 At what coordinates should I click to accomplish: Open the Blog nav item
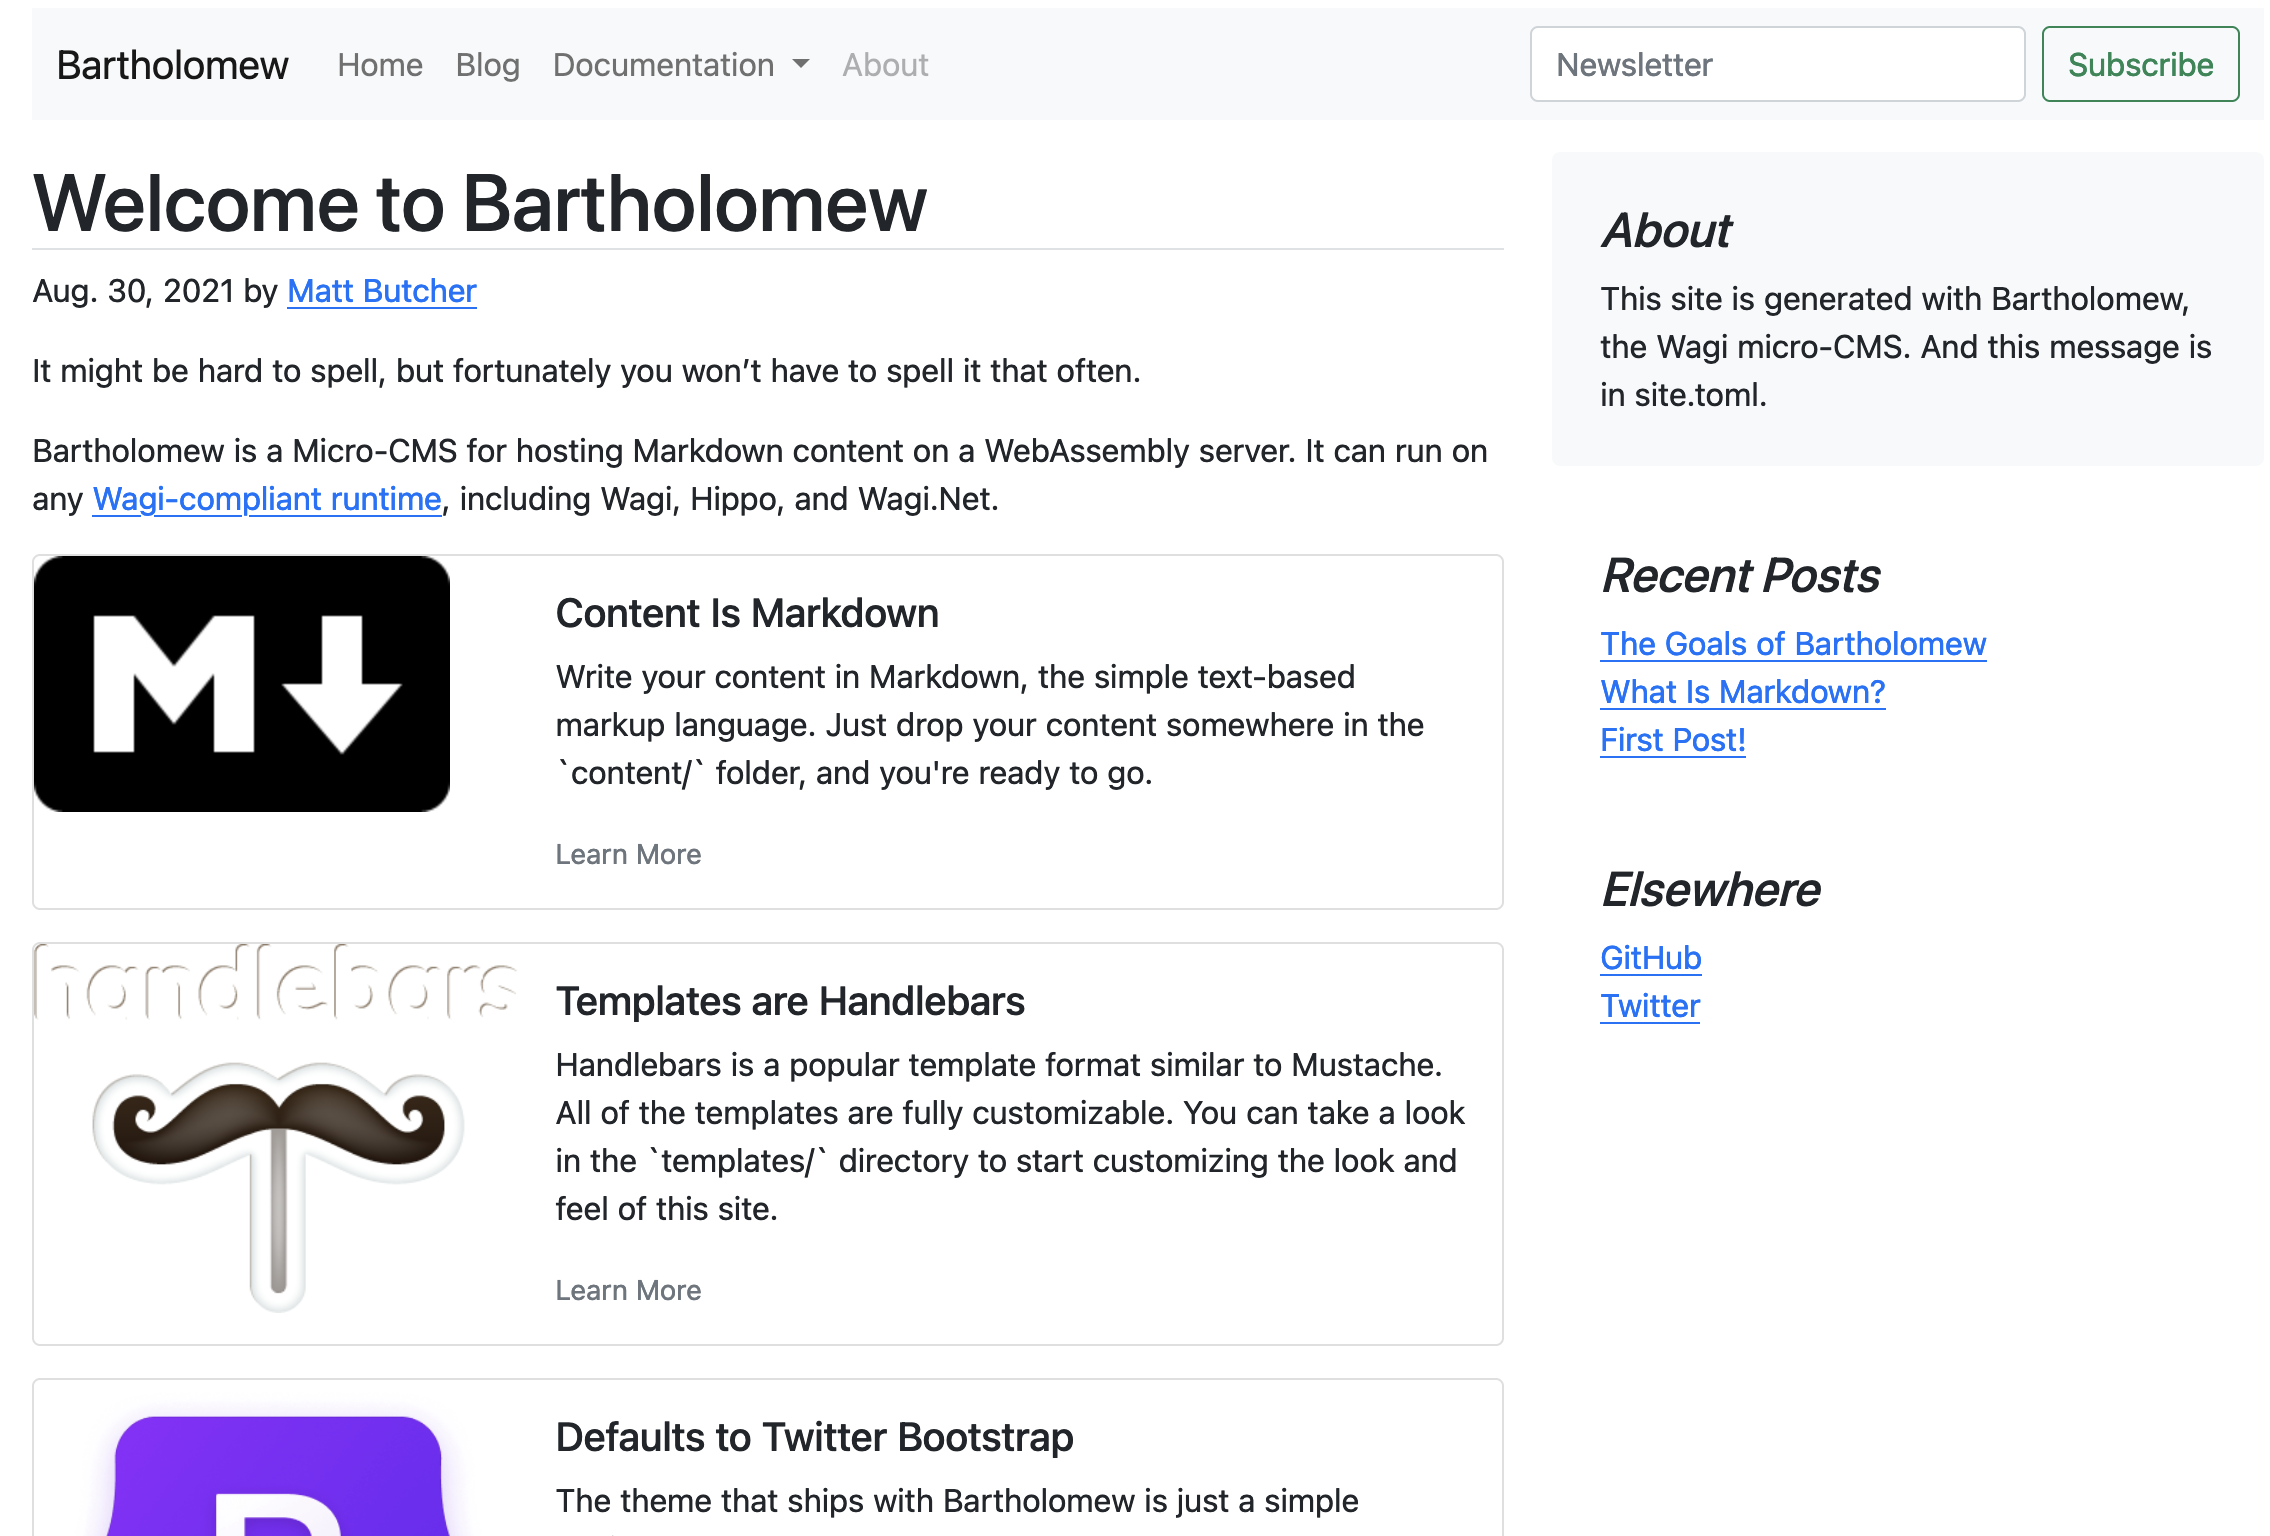coord(488,65)
